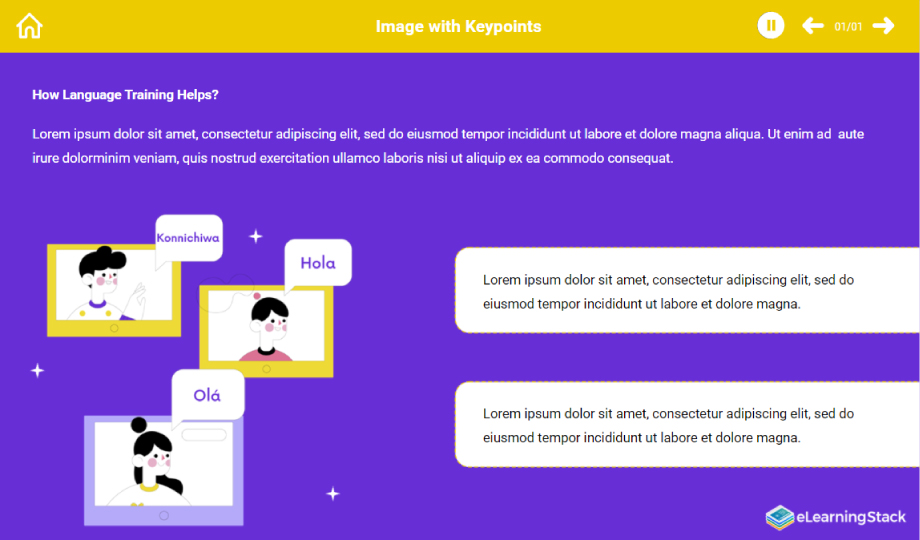
Task: Click the small blank bubble in purple frame
Action: (204, 434)
